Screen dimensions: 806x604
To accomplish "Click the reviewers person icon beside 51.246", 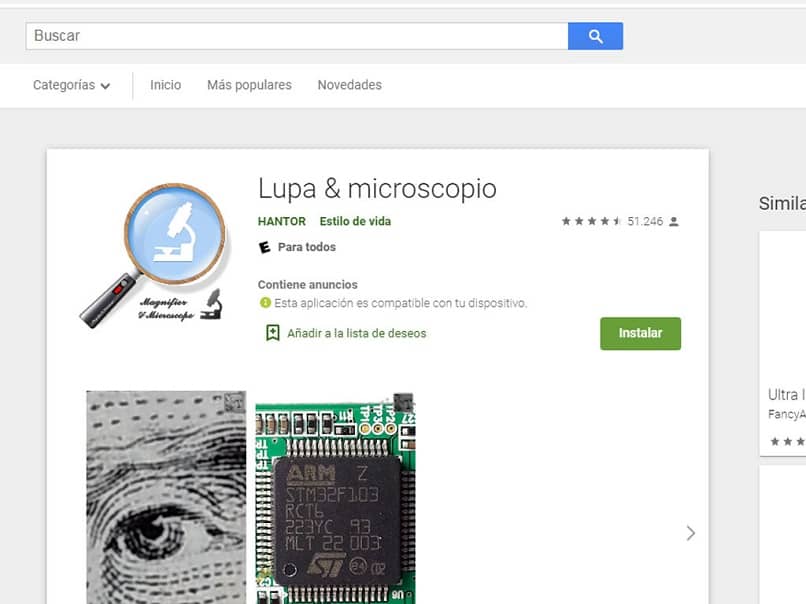I will tap(674, 222).
